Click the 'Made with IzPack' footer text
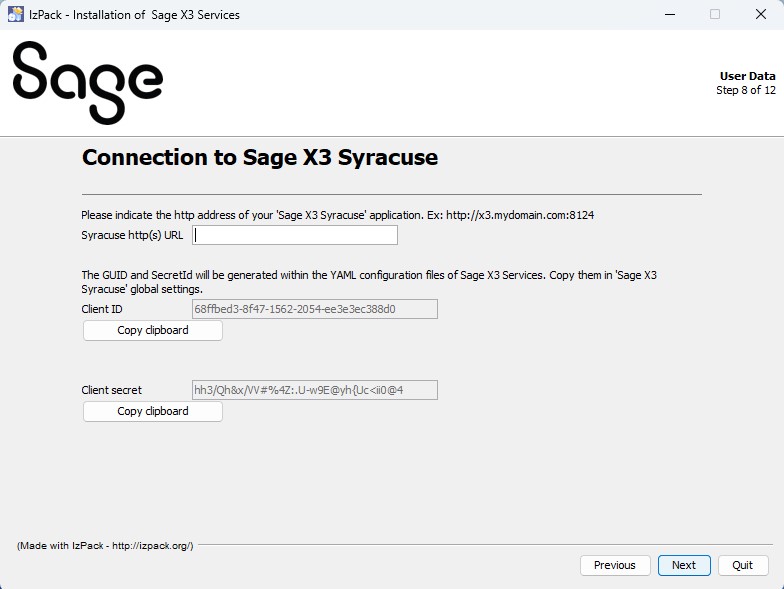Image resolution: width=784 pixels, height=589 pixels. (x=105, y=545)
